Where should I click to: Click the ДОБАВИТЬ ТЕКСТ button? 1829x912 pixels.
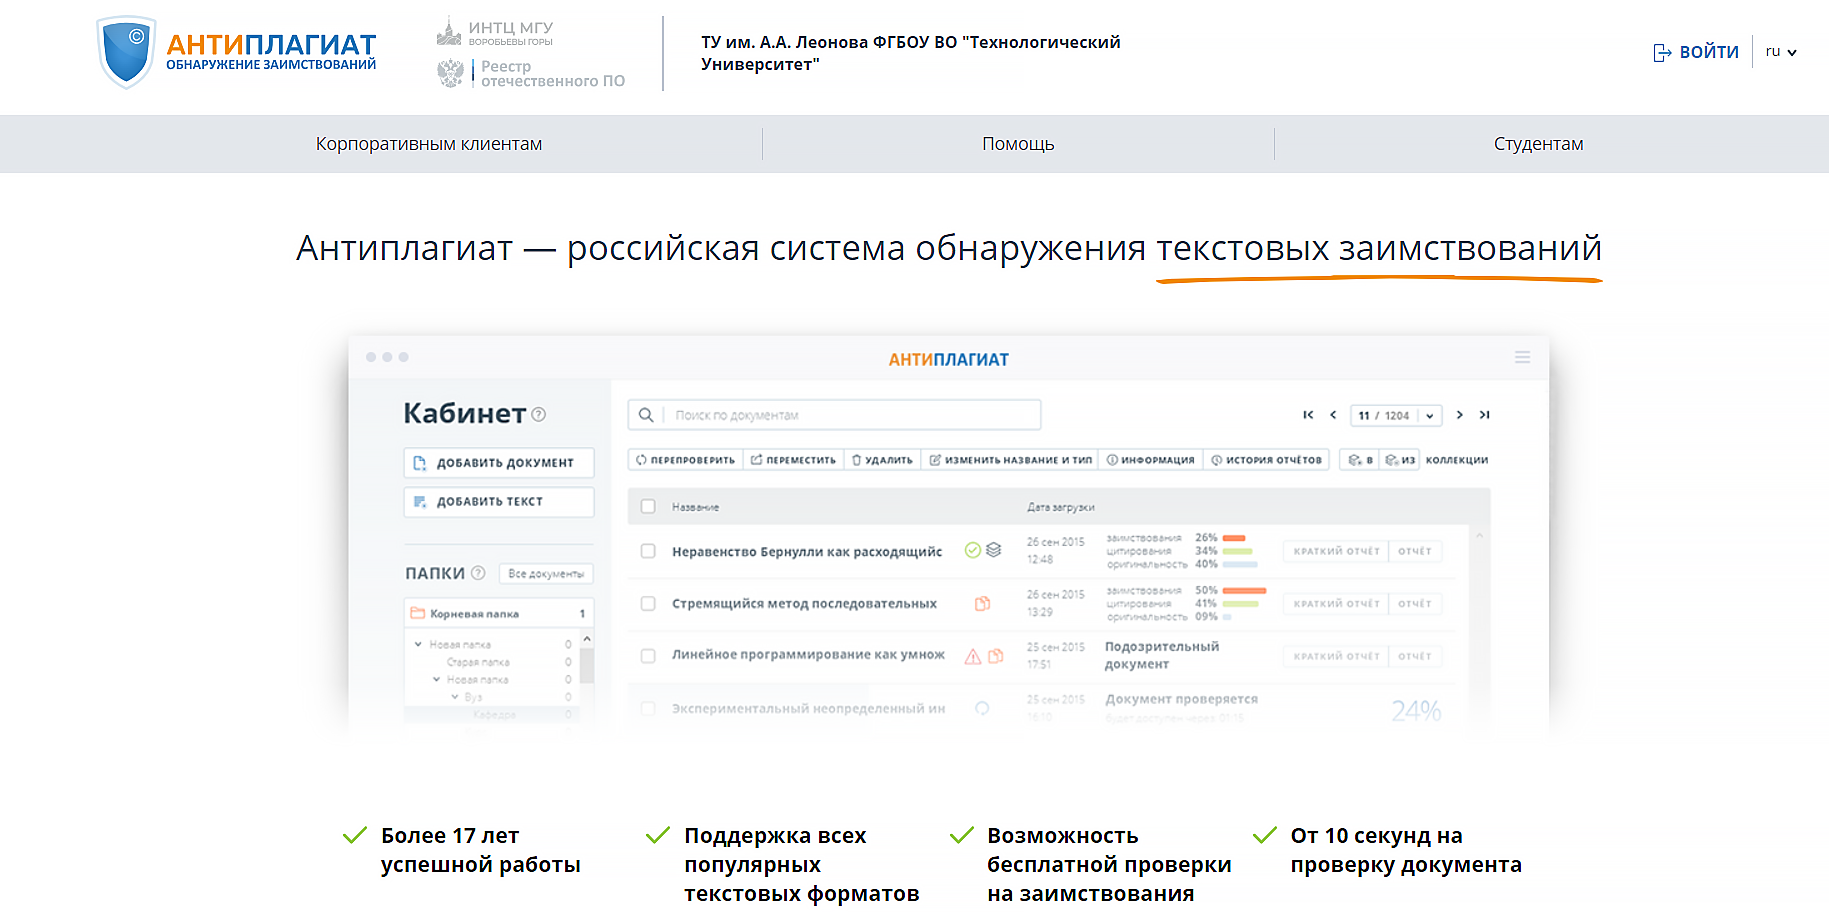coord(499,502)
